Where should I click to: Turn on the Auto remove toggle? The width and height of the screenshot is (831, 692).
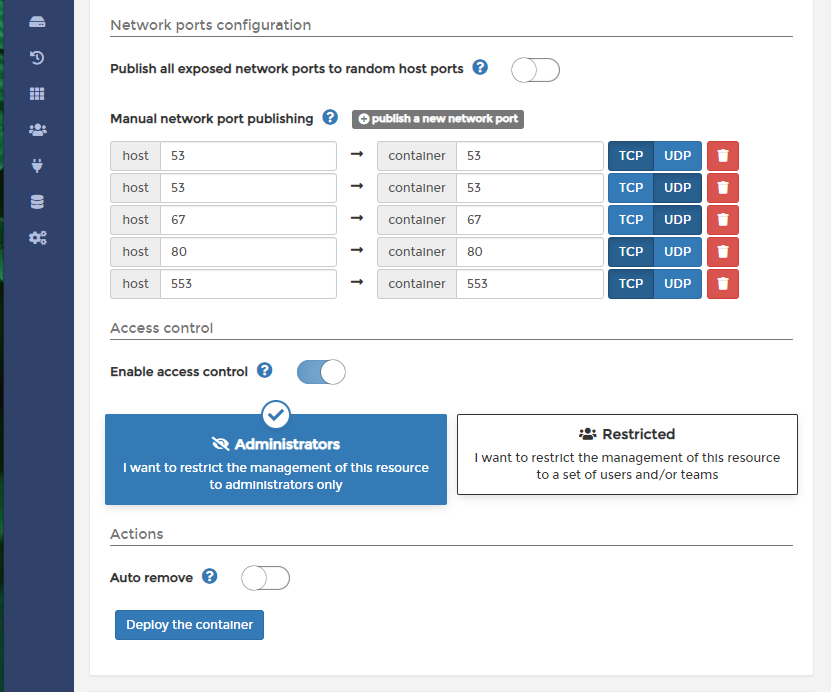point(265,578)
